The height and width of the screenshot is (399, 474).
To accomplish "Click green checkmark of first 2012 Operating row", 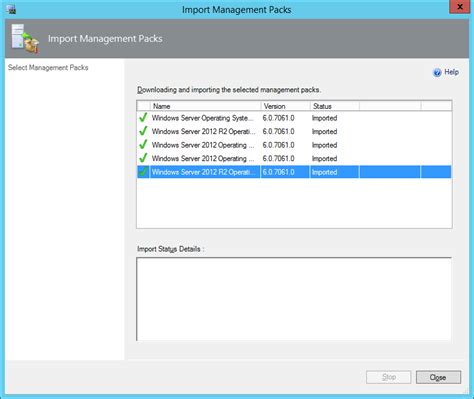I will pos(143,145).
